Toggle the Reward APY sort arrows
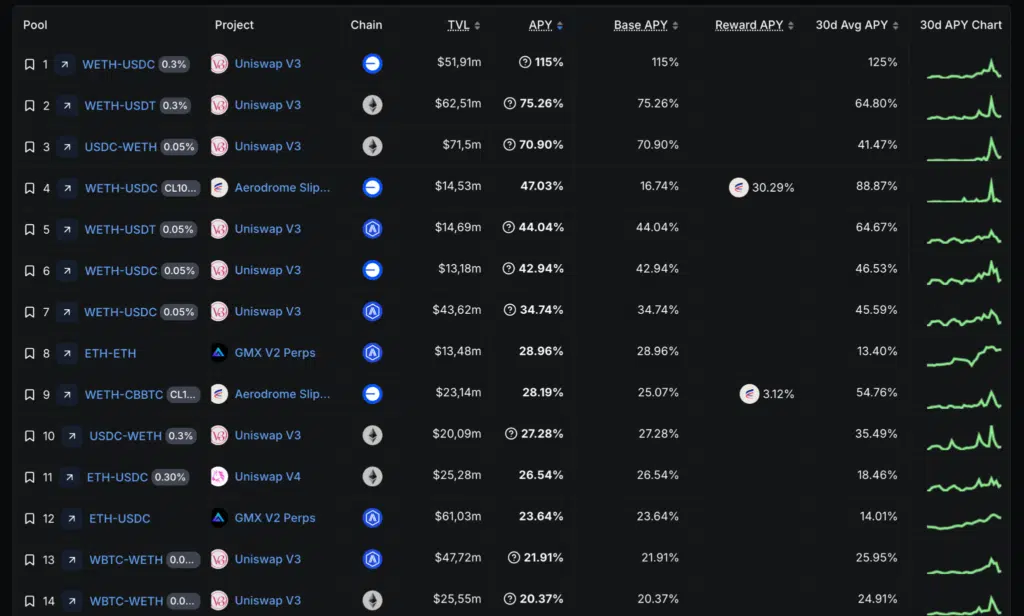Screen dimensions: 1024x616 789,24
